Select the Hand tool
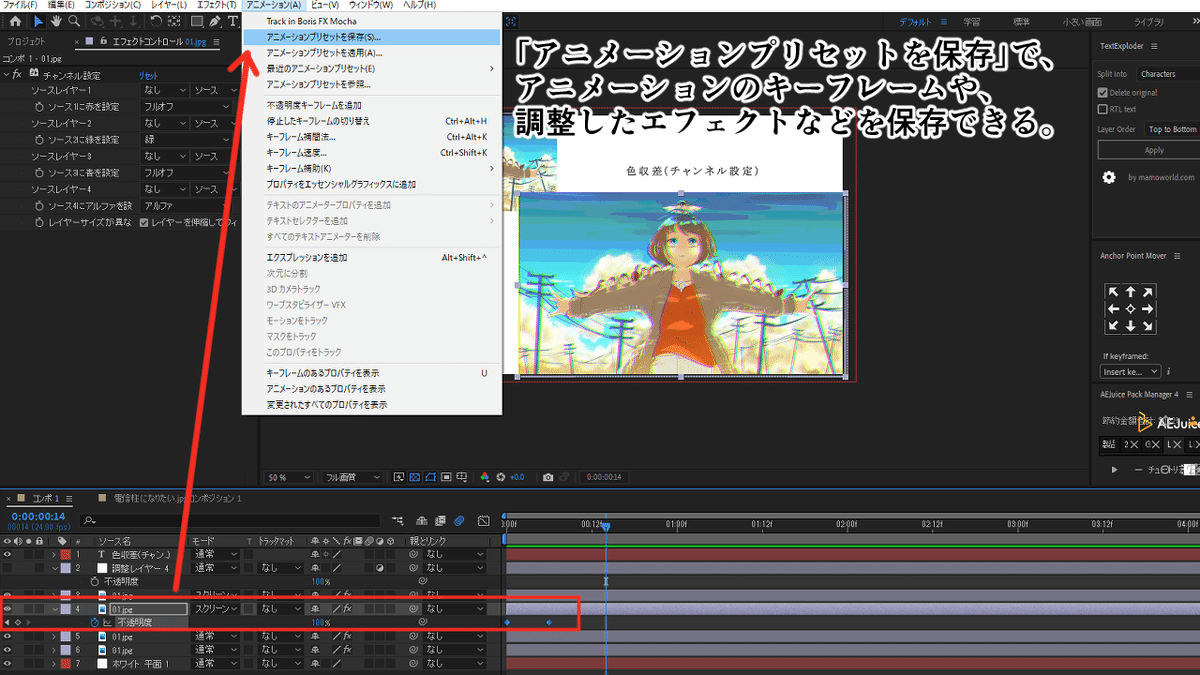The width and height of the screenshot is (1200, 675). (57, 21)
